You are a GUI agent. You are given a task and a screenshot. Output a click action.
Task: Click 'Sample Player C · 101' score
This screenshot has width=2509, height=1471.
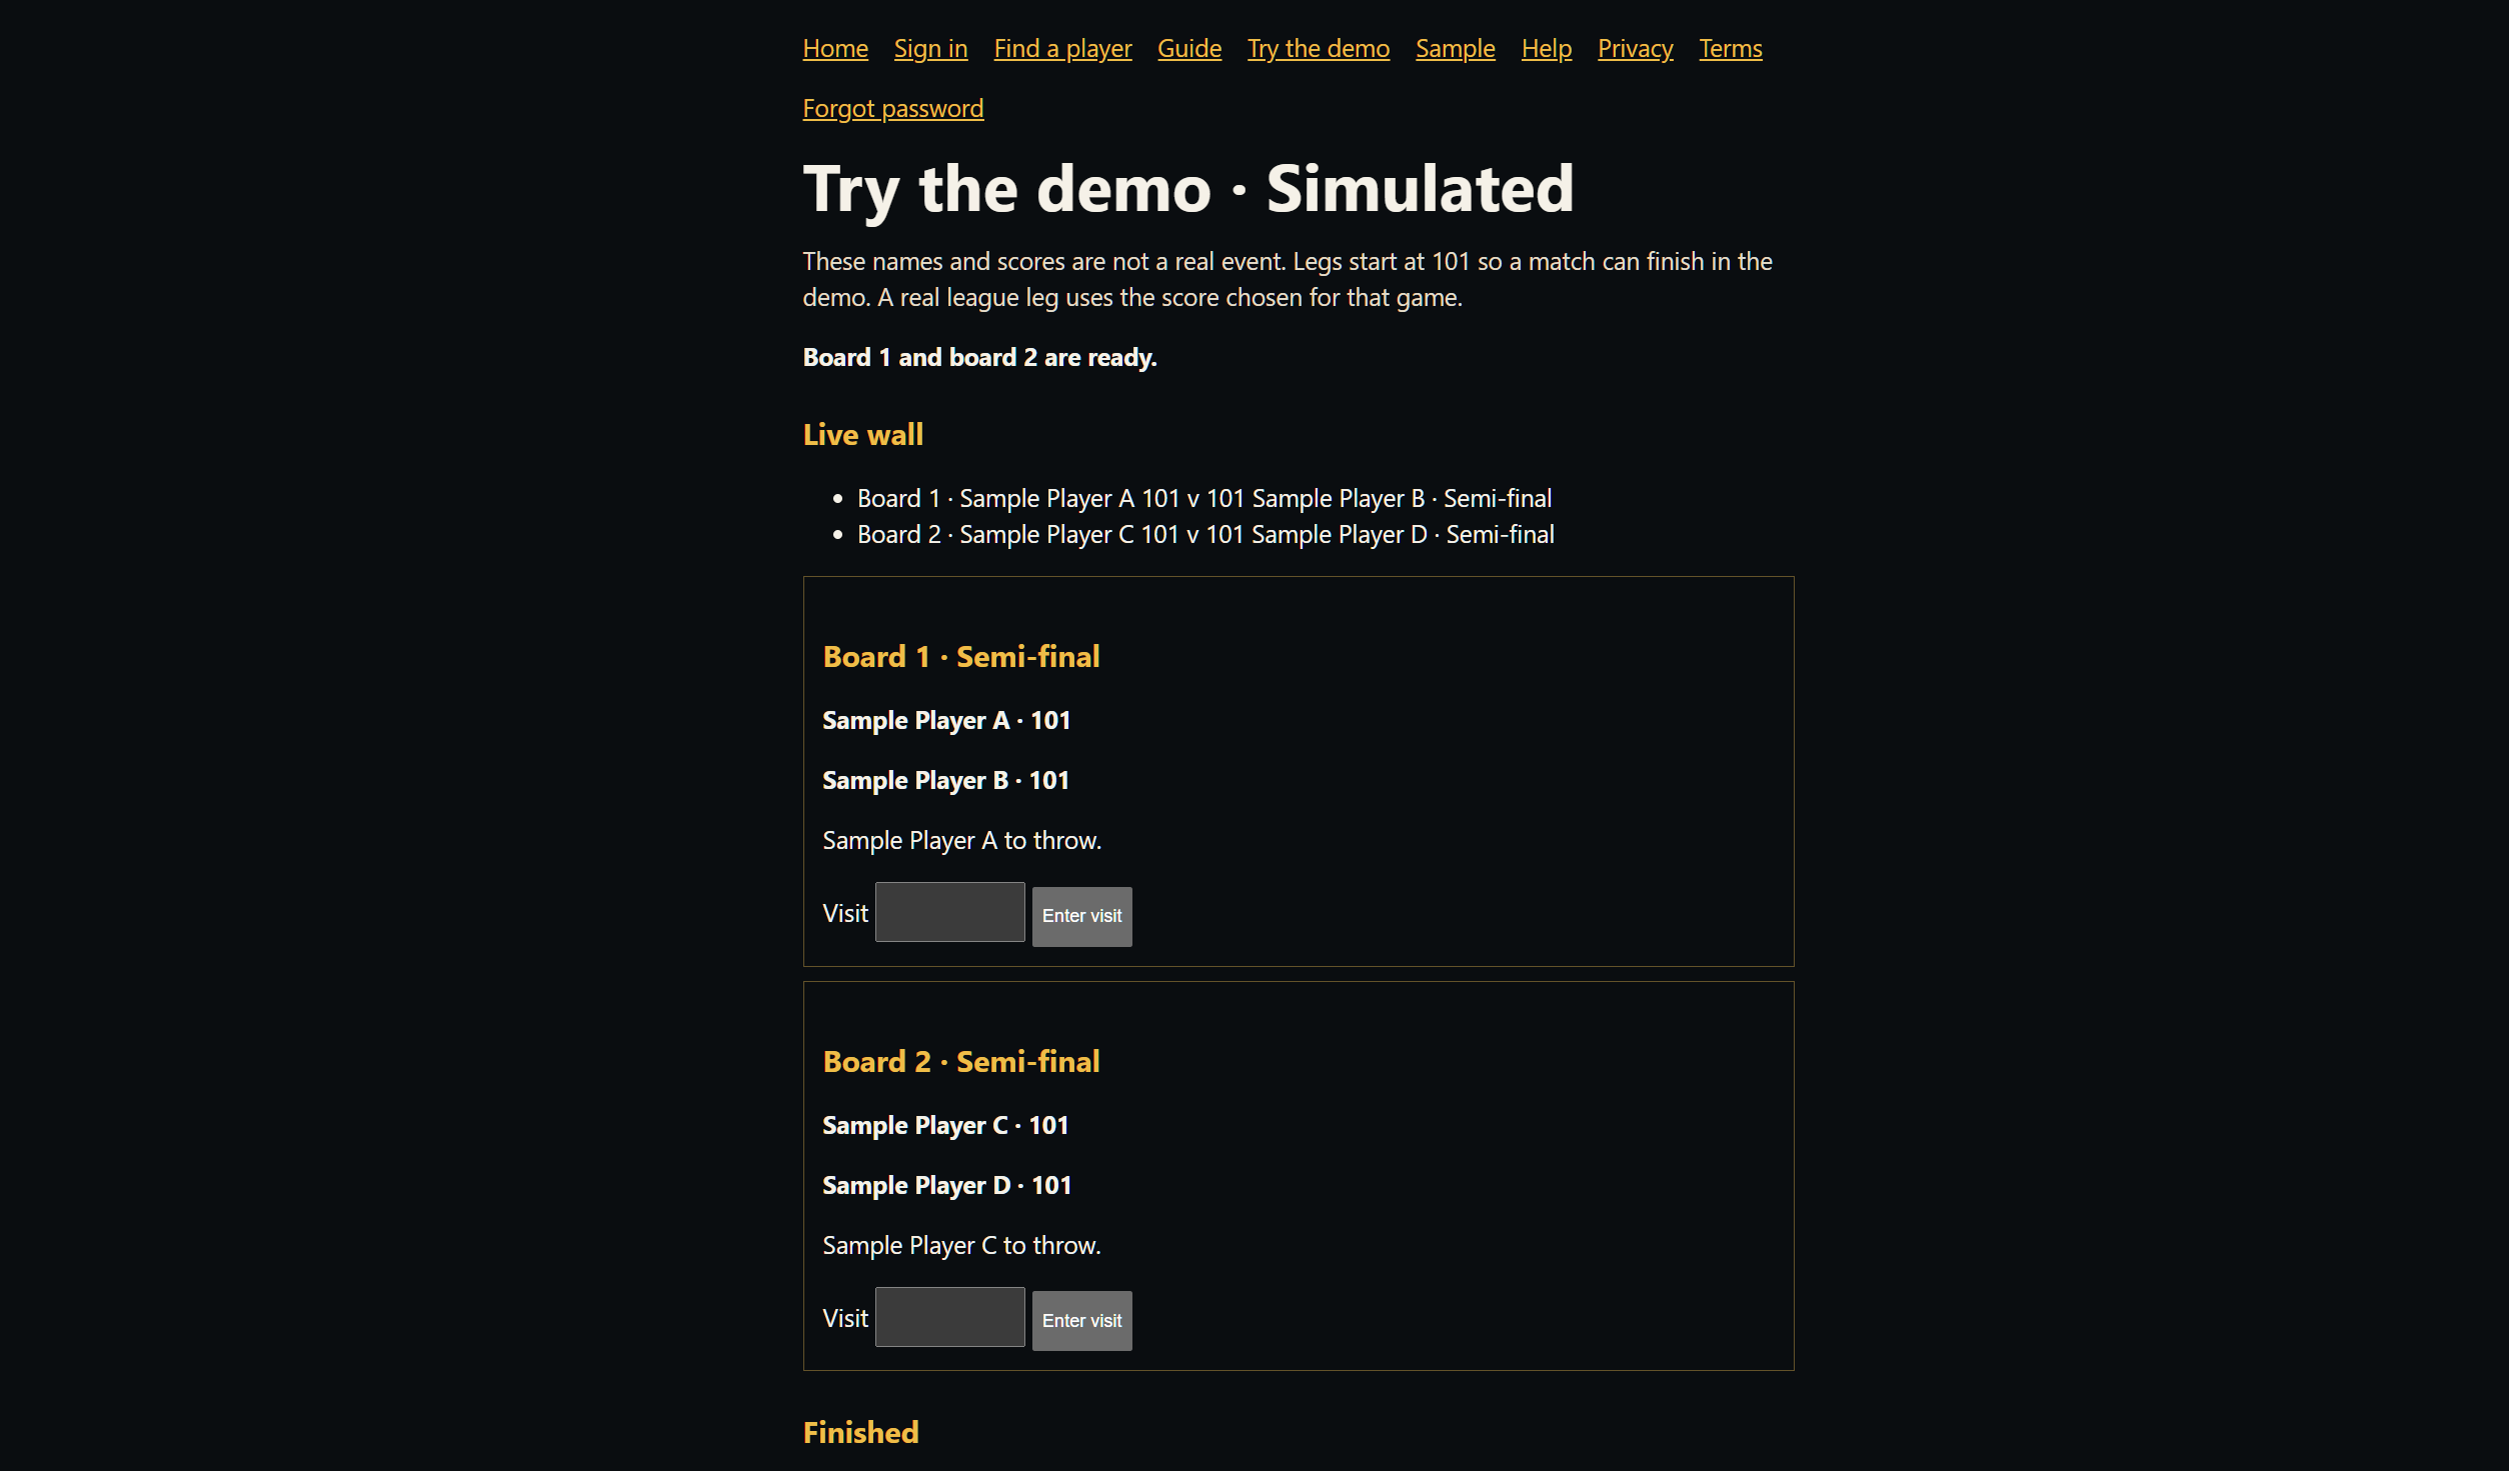[x=945, y=1125]
